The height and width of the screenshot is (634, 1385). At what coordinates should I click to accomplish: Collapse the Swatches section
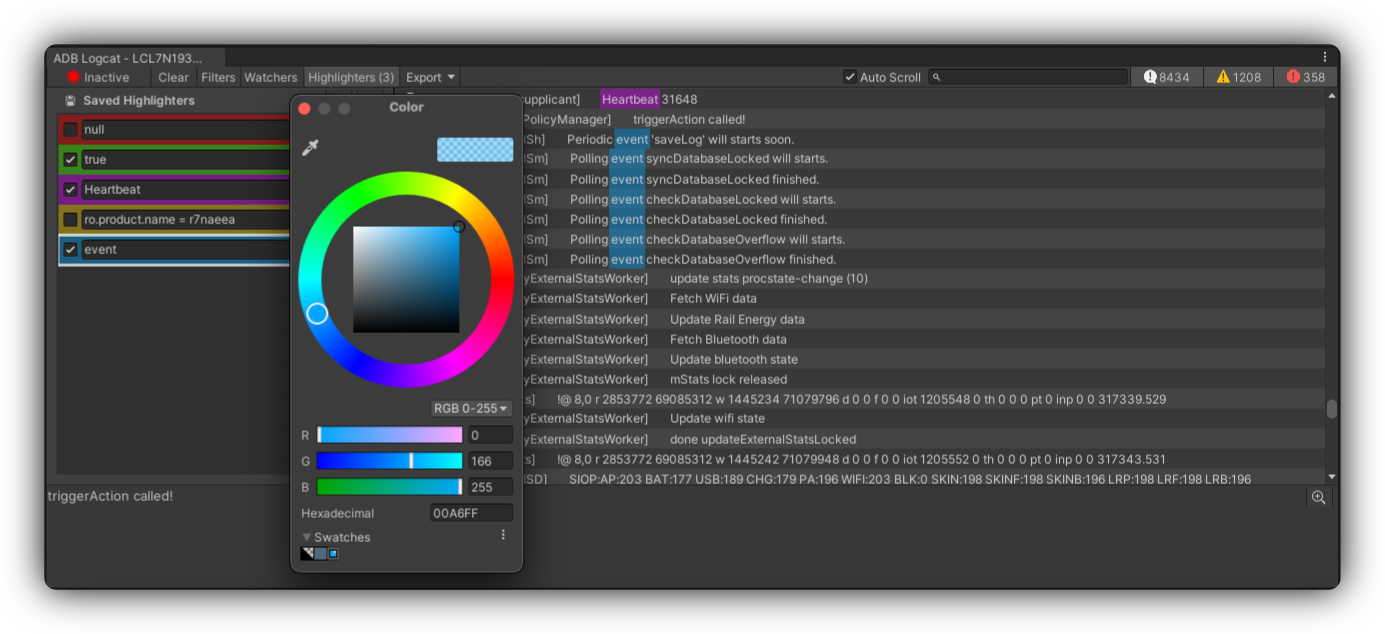307,537
